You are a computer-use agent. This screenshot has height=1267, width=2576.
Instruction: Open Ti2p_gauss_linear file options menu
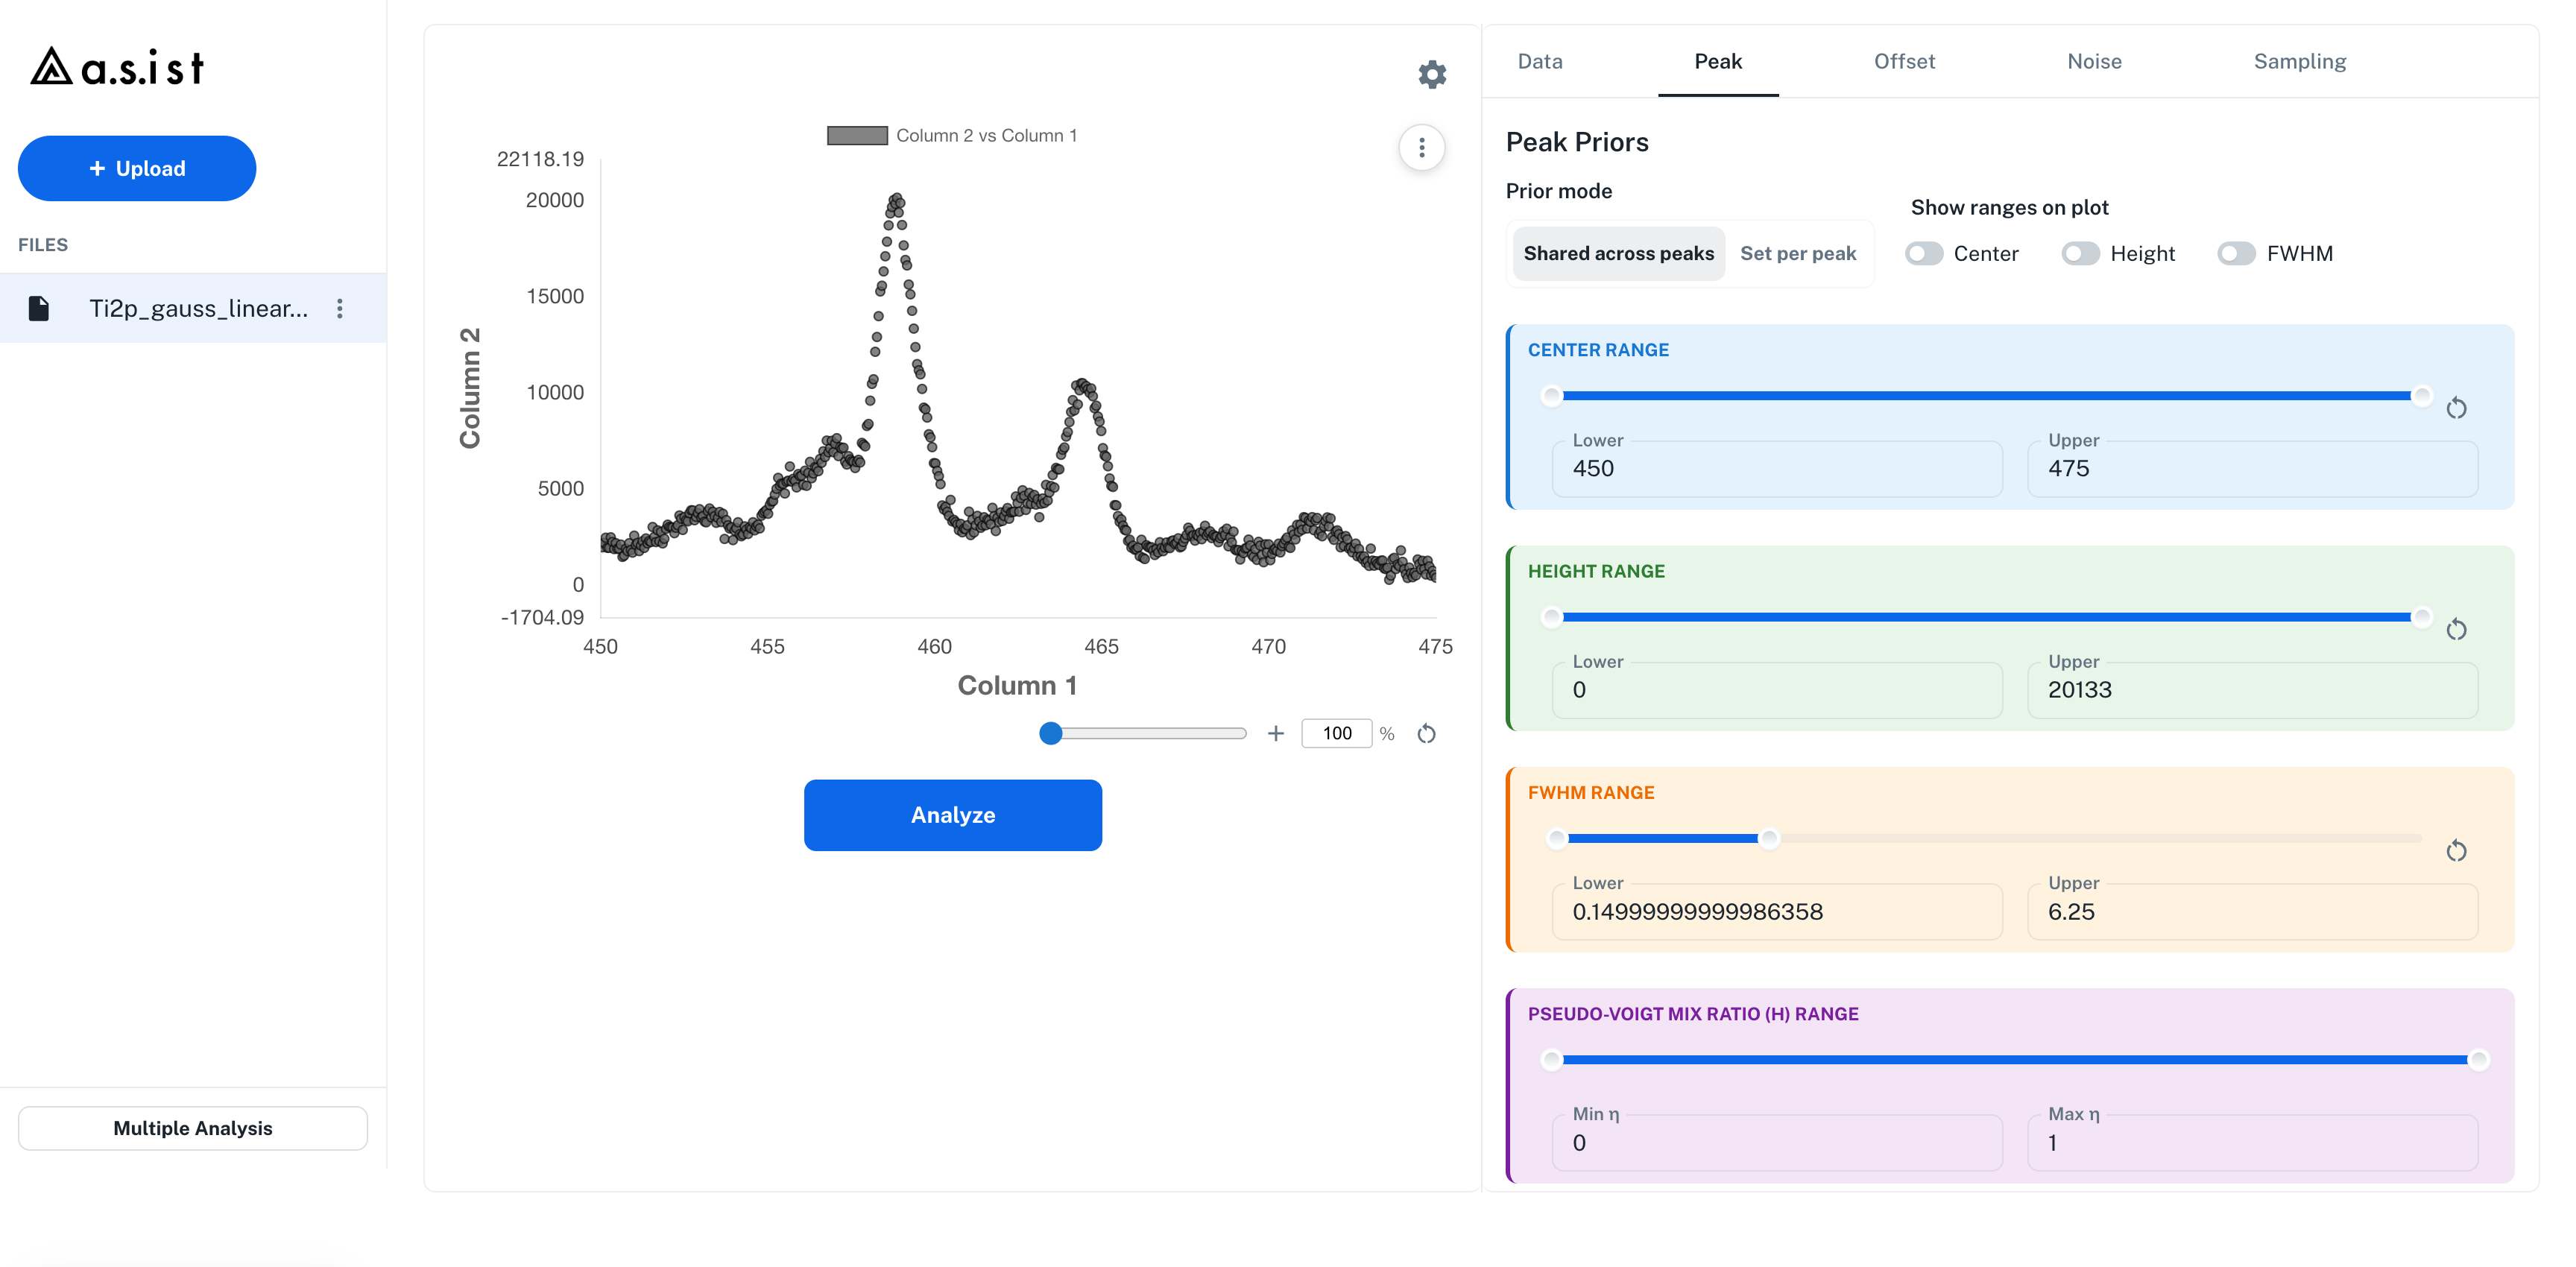point(340,308)
